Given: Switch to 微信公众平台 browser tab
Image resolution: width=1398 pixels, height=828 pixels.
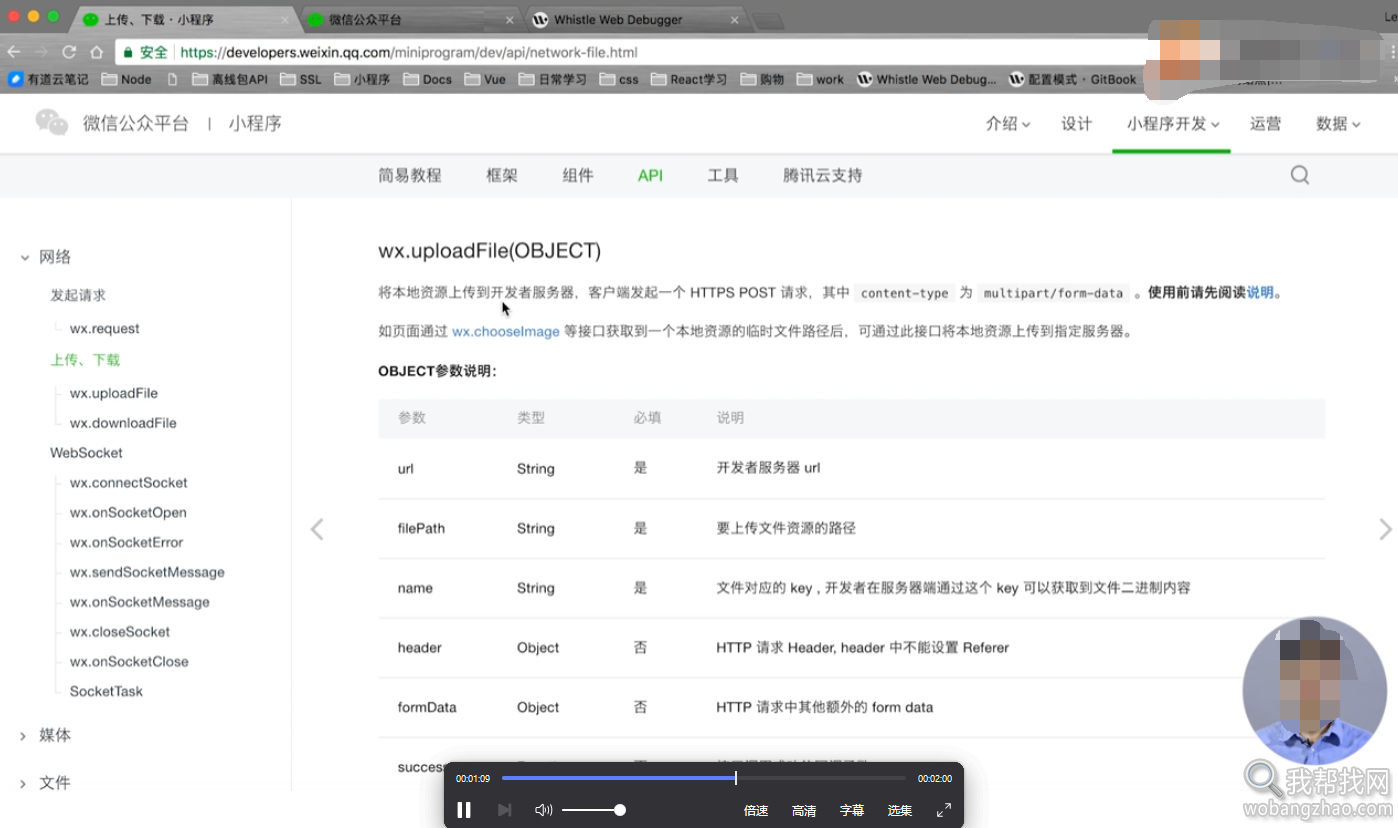Looking at the screenshot, I should pos(410,19).
